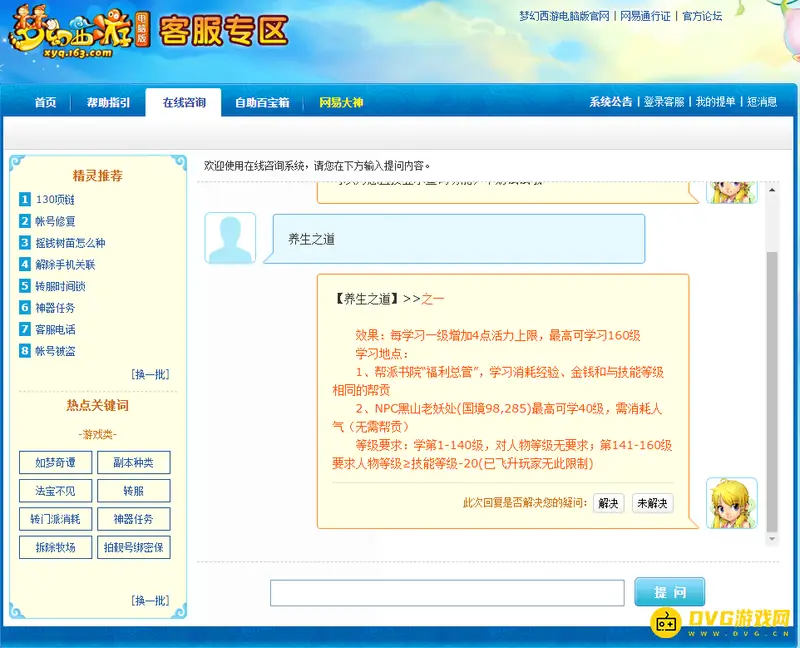Click the 梦幻西游 game logo
Image resolution: width=800 pixels, height=648 pixels.
(x=79, y=32)
